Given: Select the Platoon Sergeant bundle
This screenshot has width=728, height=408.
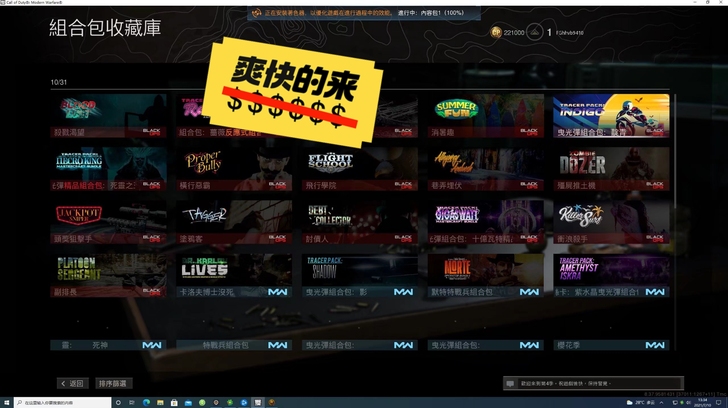Looking at the screenshot, I should click(108, 276).
